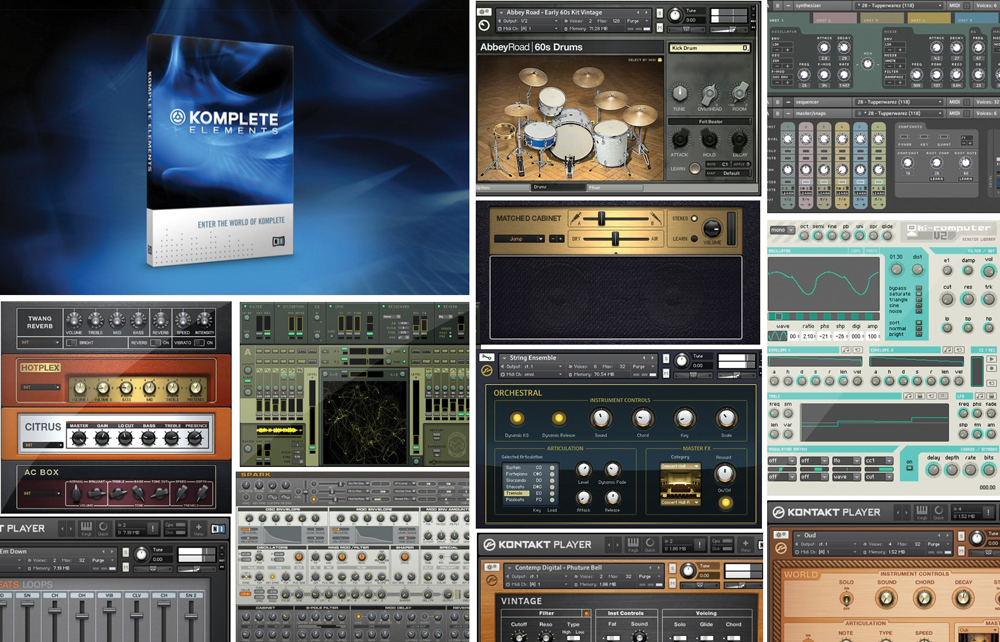This screenshot has height=642, width=1000.
Task: Open Quick load in Contemp Digital Kontakt Player
Action: [649, 545]
